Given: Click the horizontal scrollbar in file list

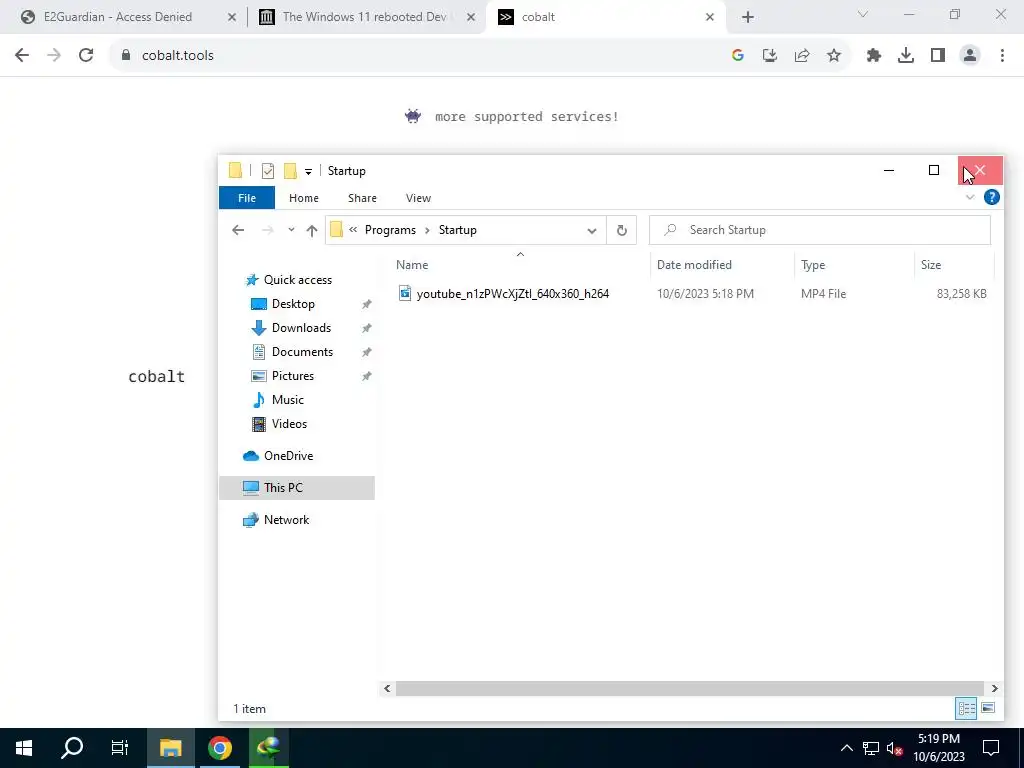Looking at the screenshot, I should coord(690,688).
